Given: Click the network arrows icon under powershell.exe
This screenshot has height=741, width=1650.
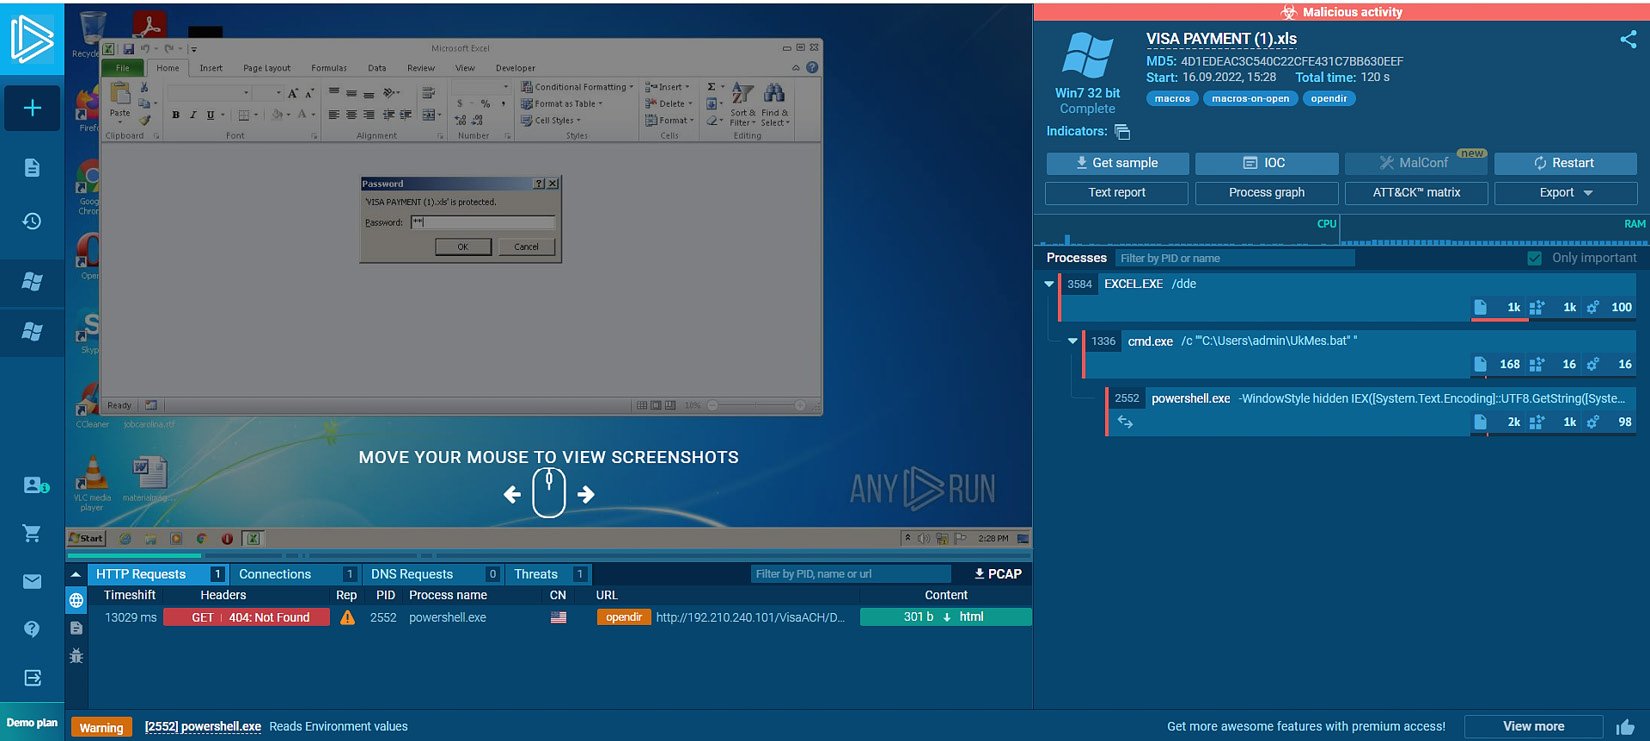Looking at the screenshot, I should 1125,422.
